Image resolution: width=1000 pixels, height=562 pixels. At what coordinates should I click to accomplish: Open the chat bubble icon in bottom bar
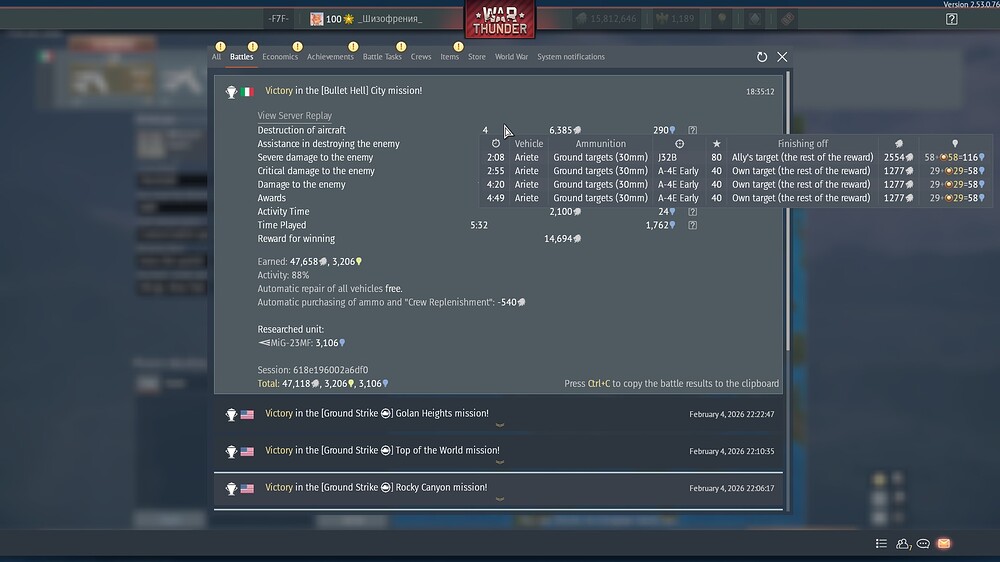tap(923, 544)
